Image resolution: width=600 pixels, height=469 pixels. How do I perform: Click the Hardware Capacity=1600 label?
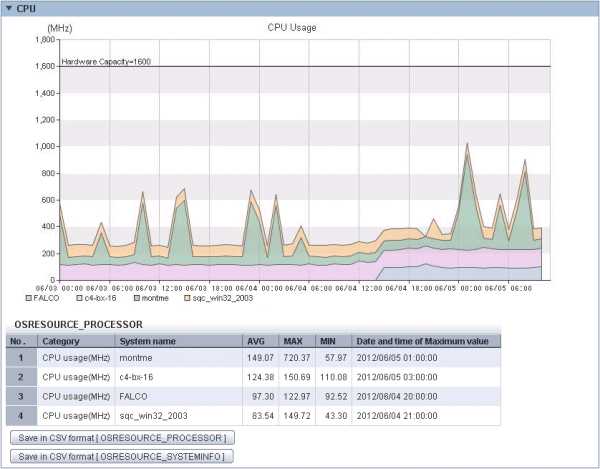[x=106, y=62]
